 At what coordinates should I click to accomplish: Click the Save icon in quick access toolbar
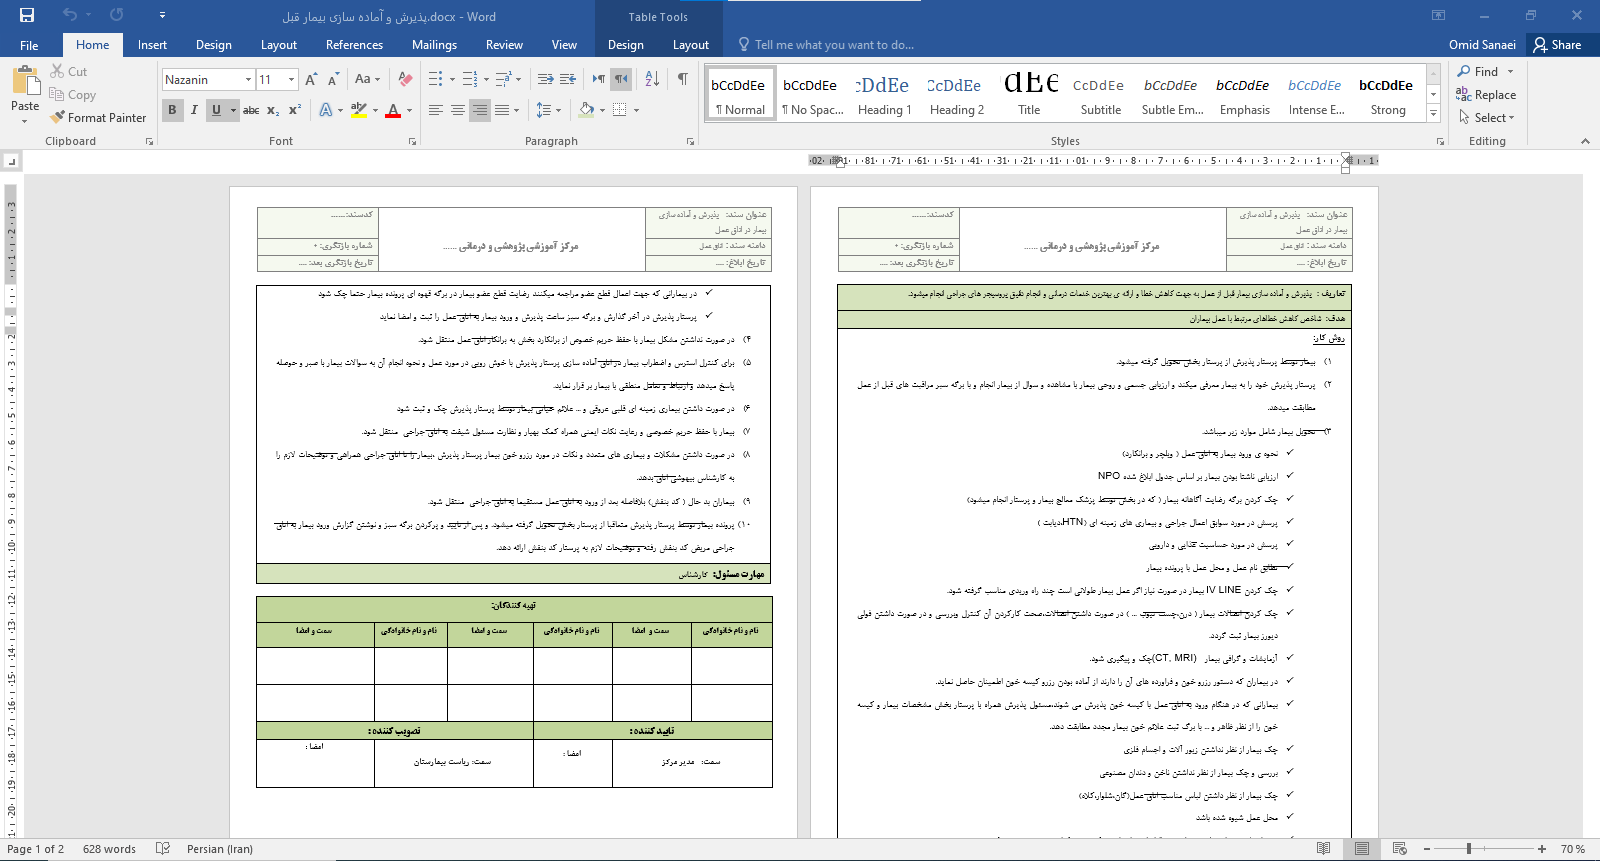(27, 15)
